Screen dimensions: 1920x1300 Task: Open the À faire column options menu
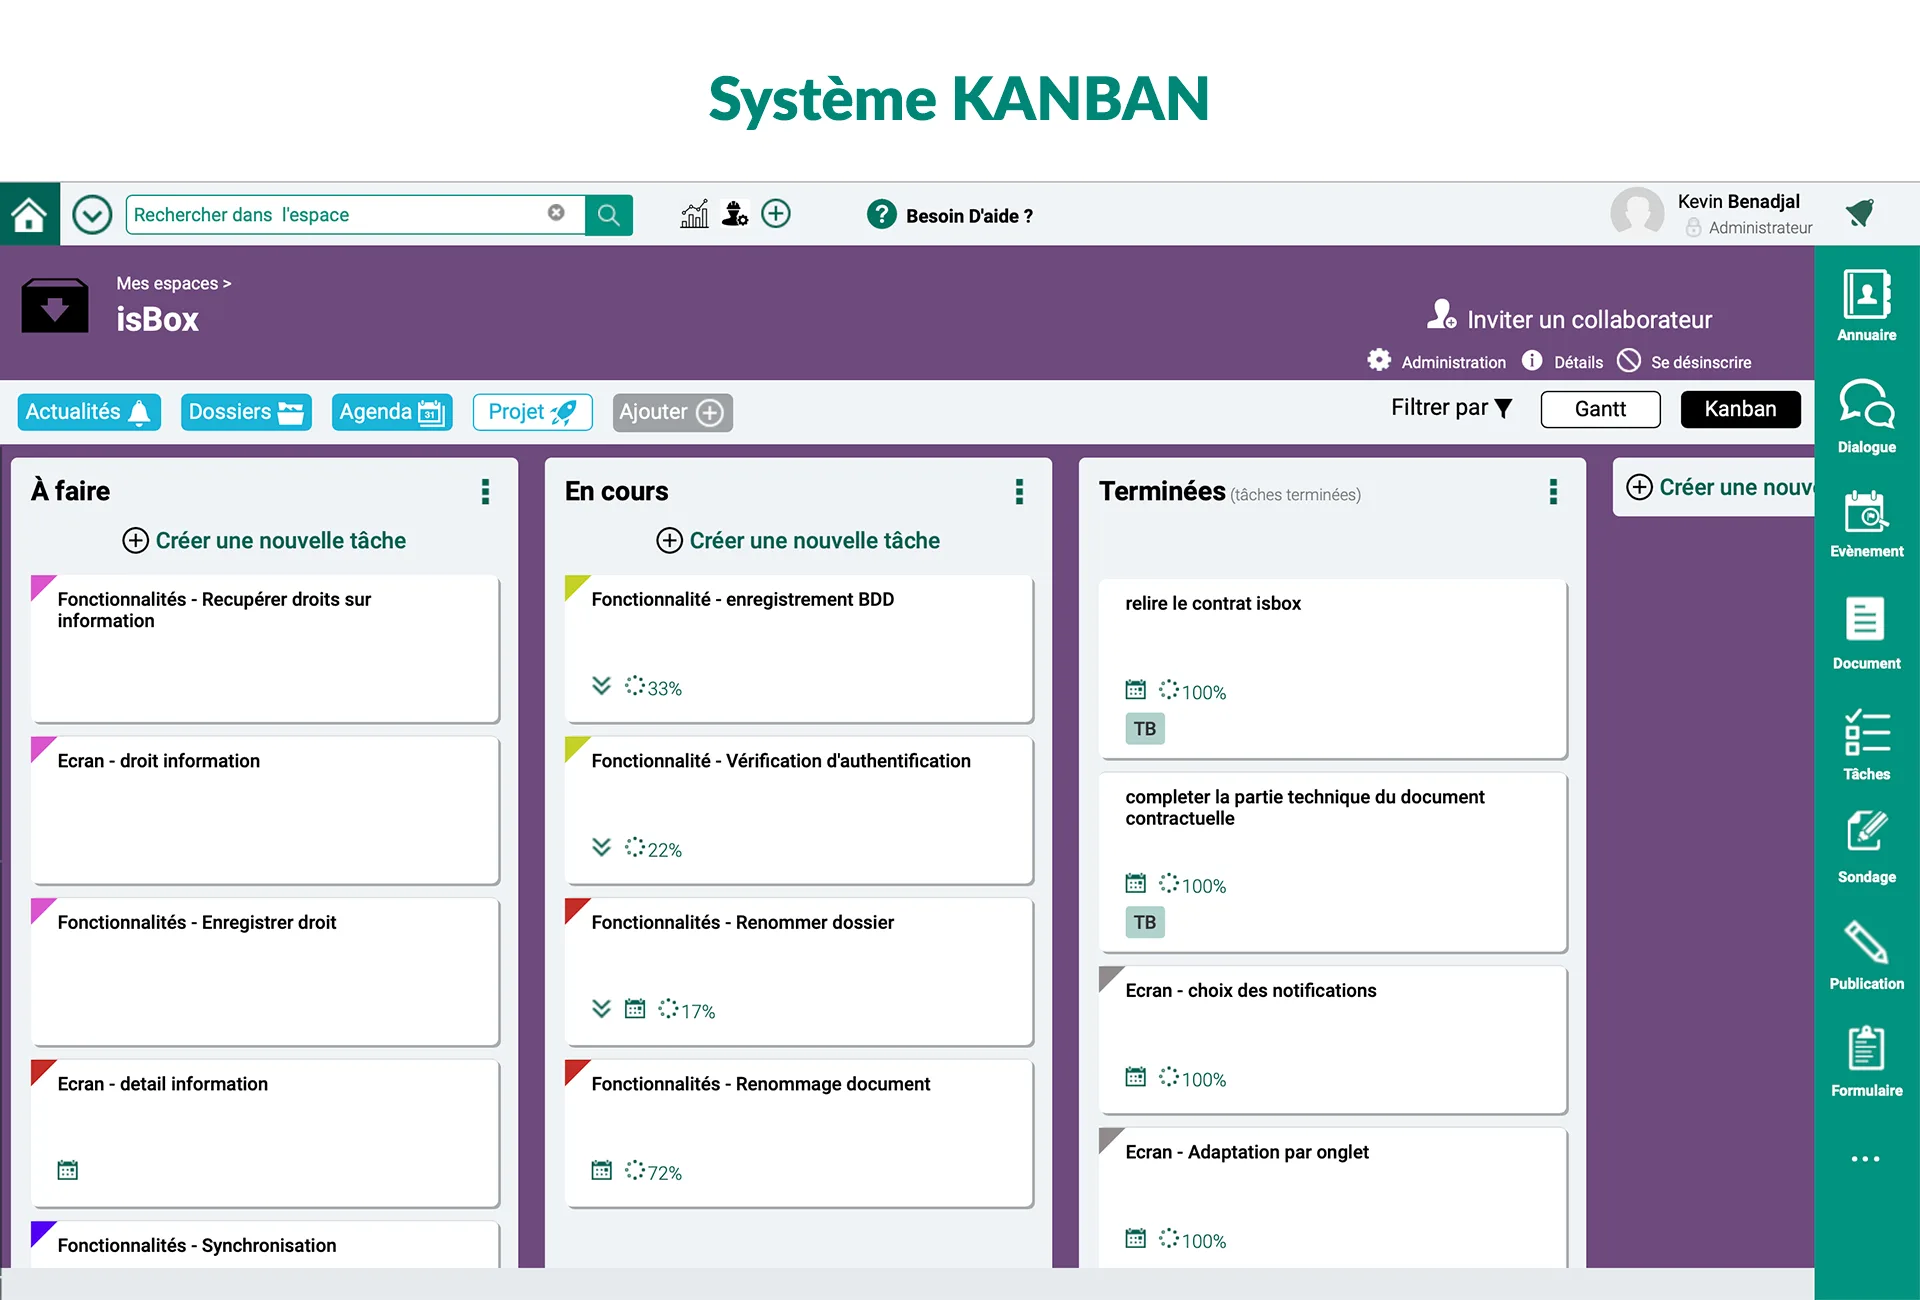(x=485, y=491)
